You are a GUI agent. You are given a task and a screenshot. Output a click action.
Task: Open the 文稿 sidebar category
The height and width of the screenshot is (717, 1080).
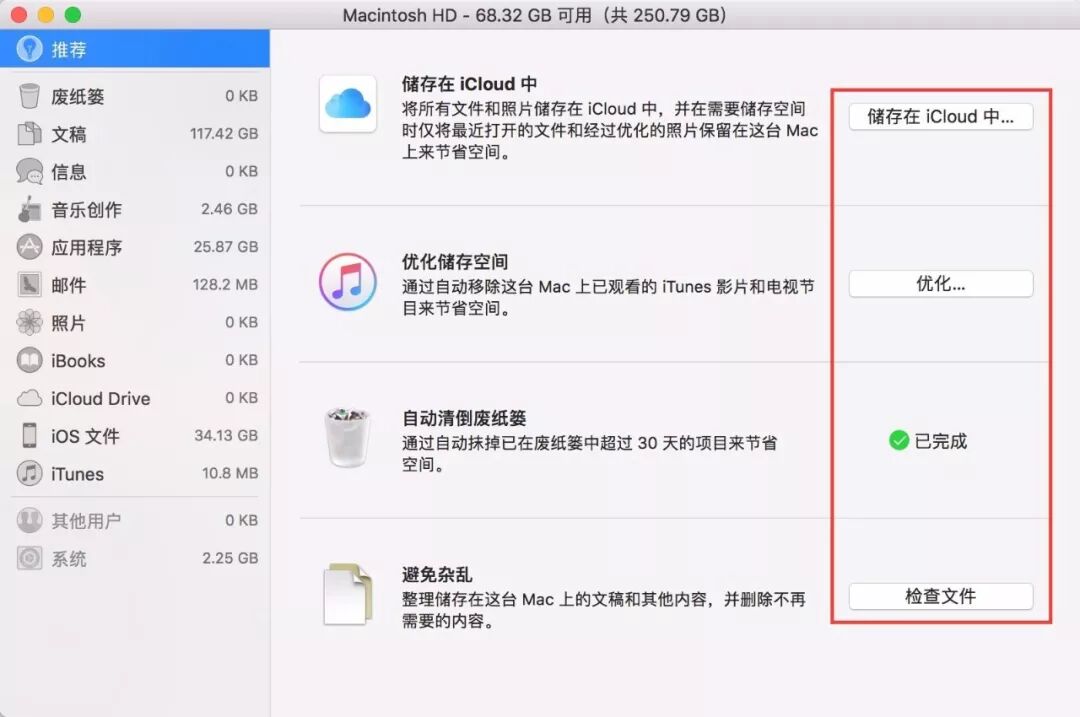coord(135,134)
